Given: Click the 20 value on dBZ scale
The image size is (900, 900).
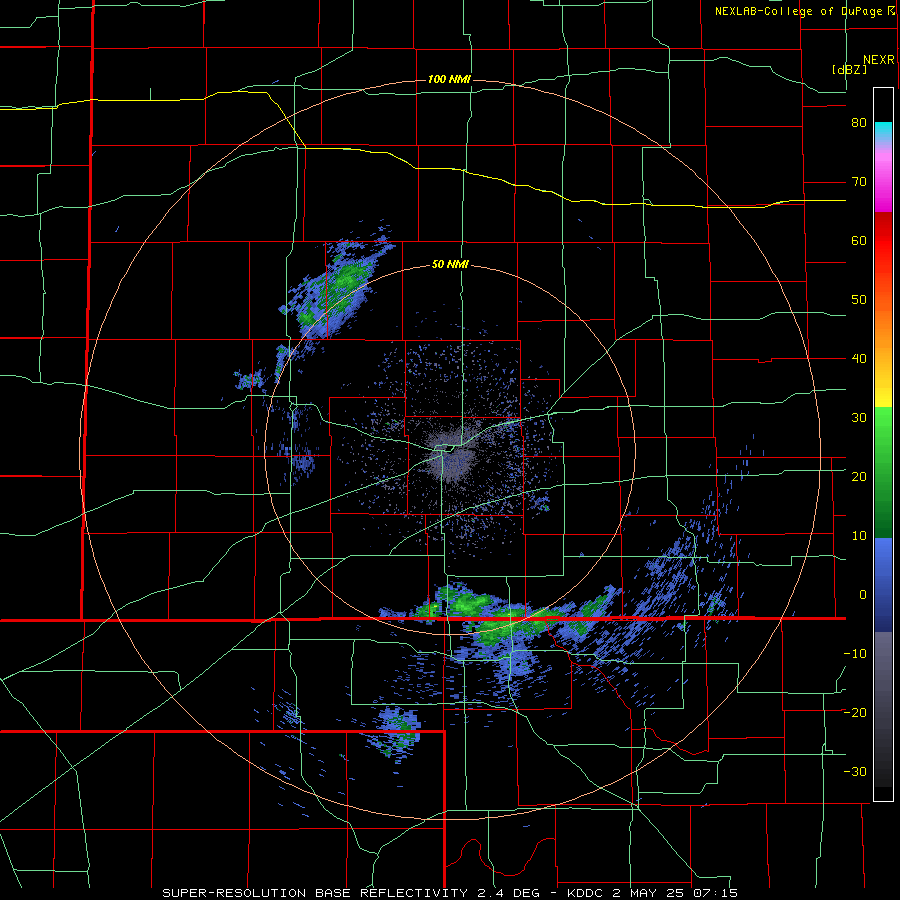Looking at the screenshot, I should (859, 477).
